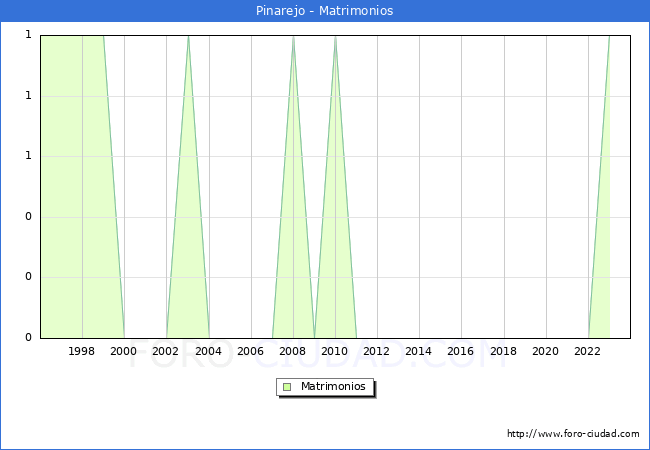650x450 pixels.
Task: Select the 2004 year label
Action: 209,351
